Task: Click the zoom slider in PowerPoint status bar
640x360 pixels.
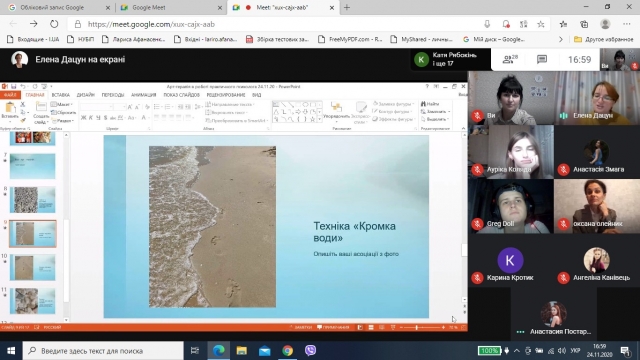Action: click(x=422, y=327)
